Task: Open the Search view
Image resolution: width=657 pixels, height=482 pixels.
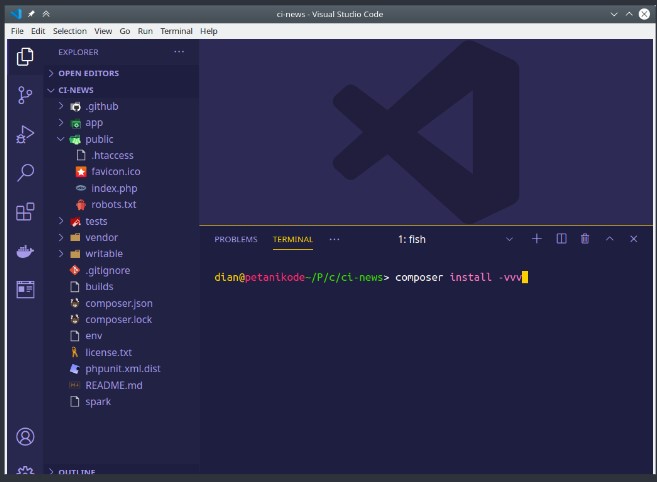Action: coord(25,172)
